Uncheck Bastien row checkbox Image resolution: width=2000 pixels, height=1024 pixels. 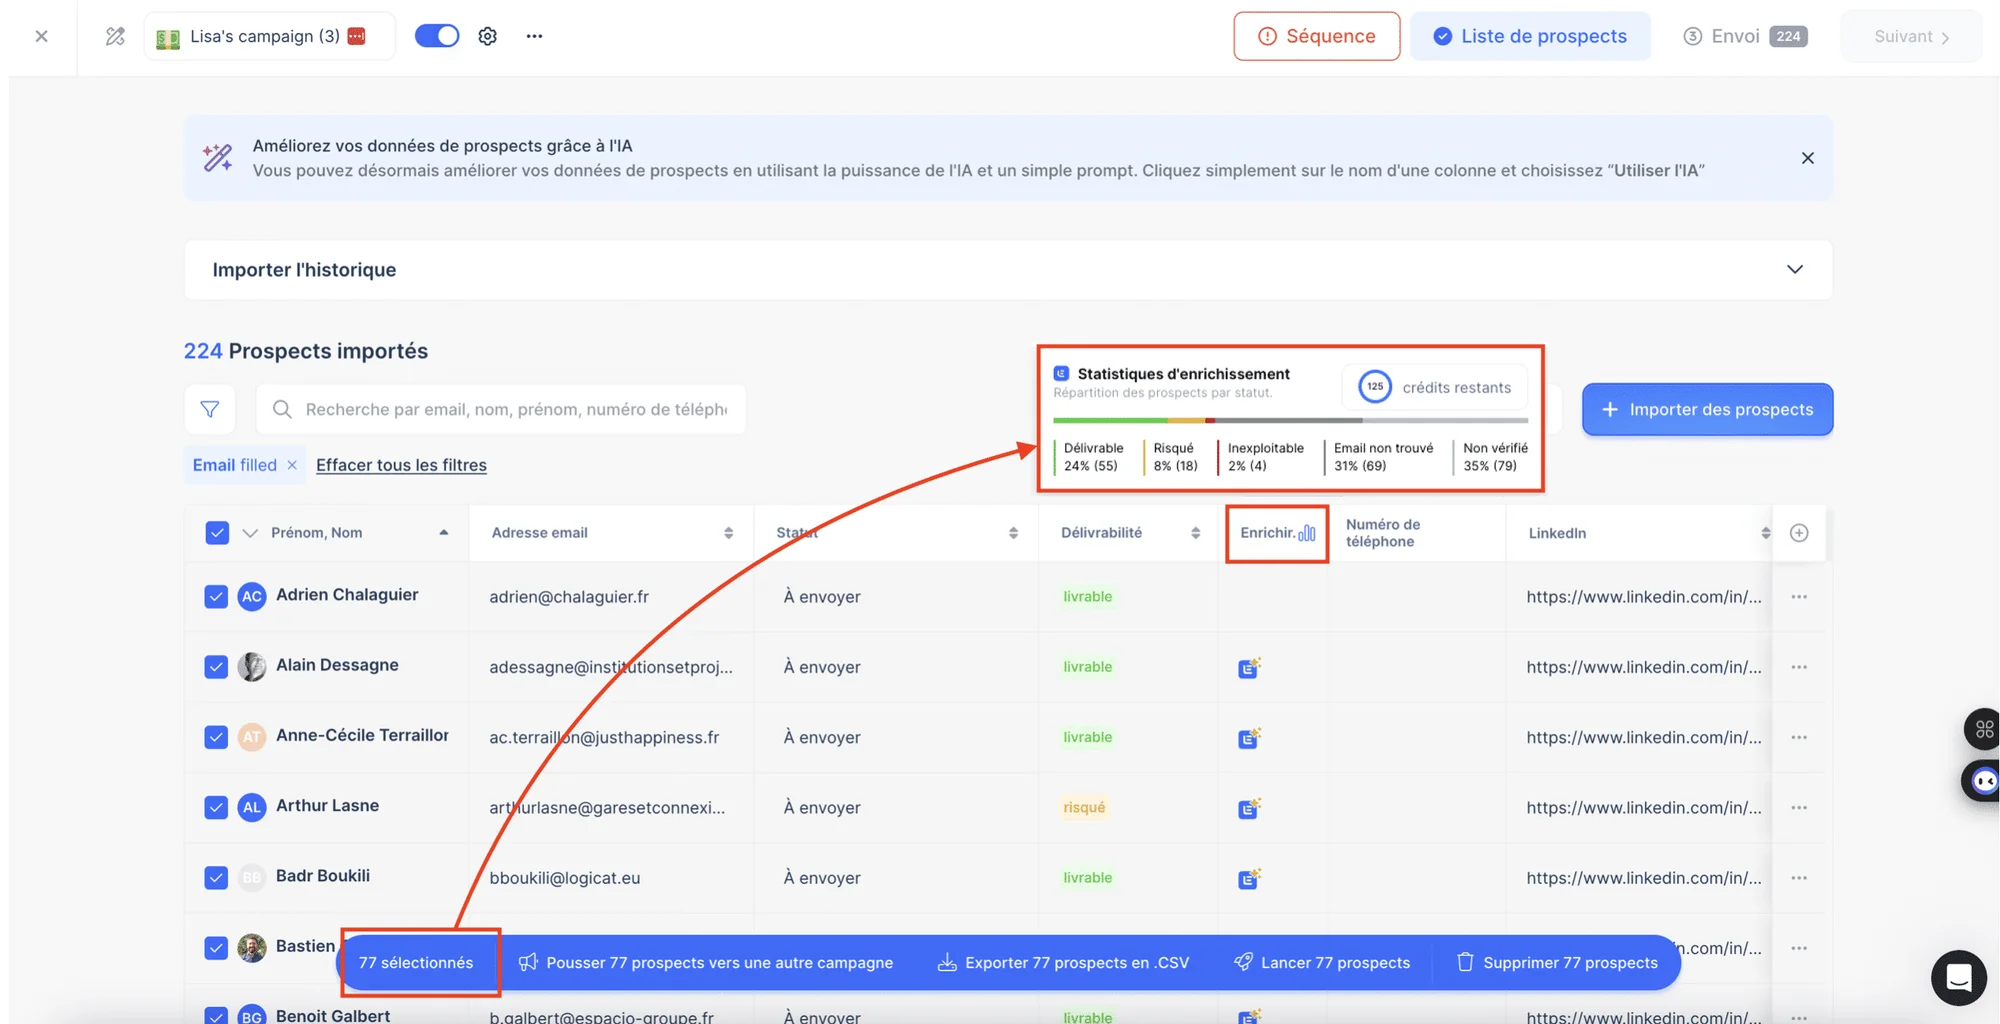[x=216, y=948]
